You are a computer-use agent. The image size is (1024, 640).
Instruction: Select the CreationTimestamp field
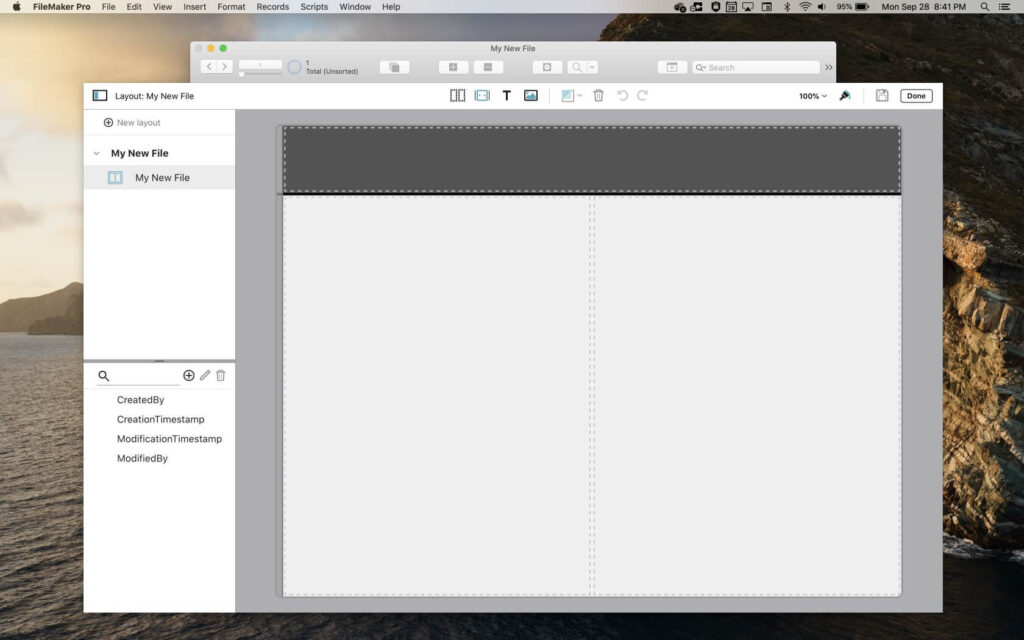click(x=161, y=419)
